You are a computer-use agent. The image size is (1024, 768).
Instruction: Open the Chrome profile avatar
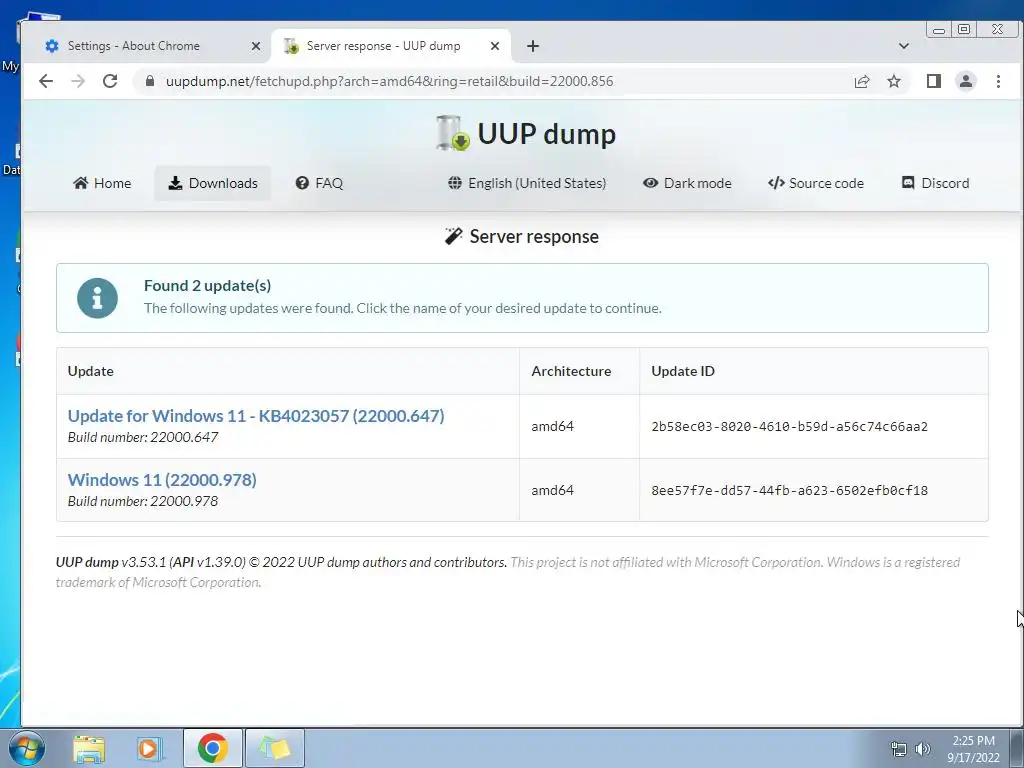point(966,81)
